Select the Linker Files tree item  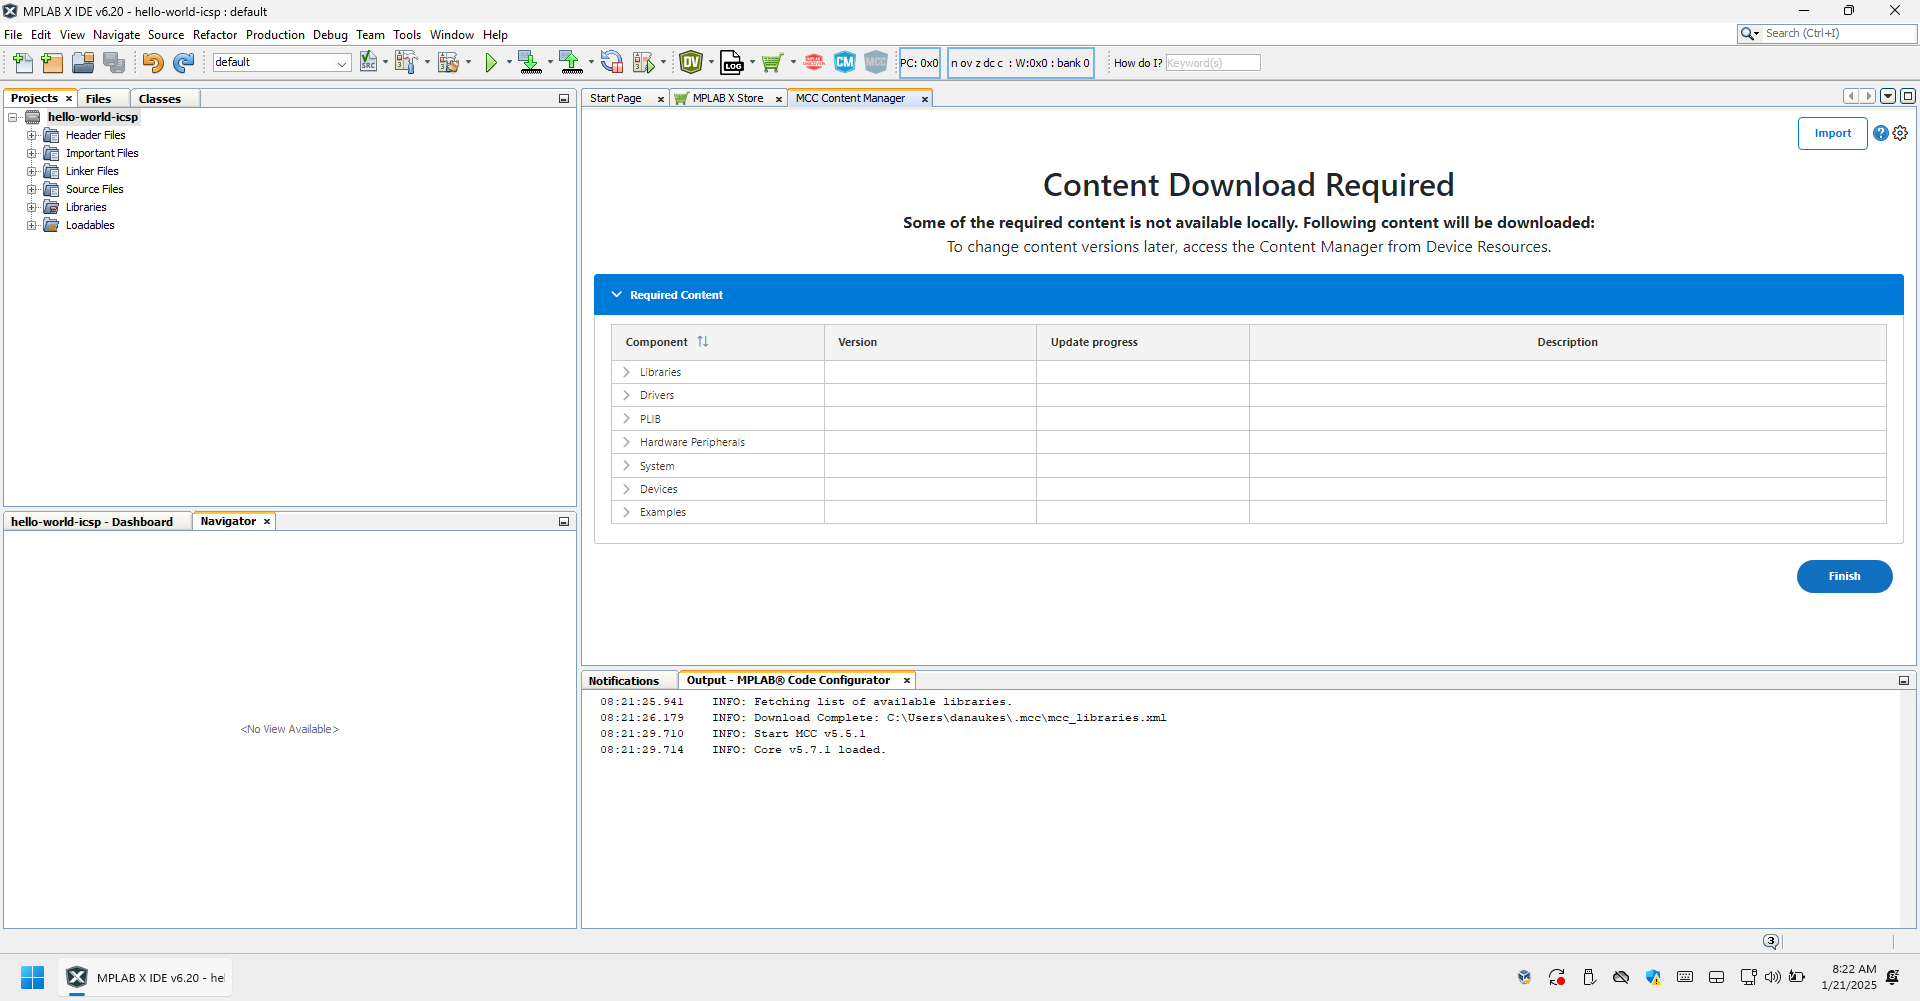(x=92, y=171)
